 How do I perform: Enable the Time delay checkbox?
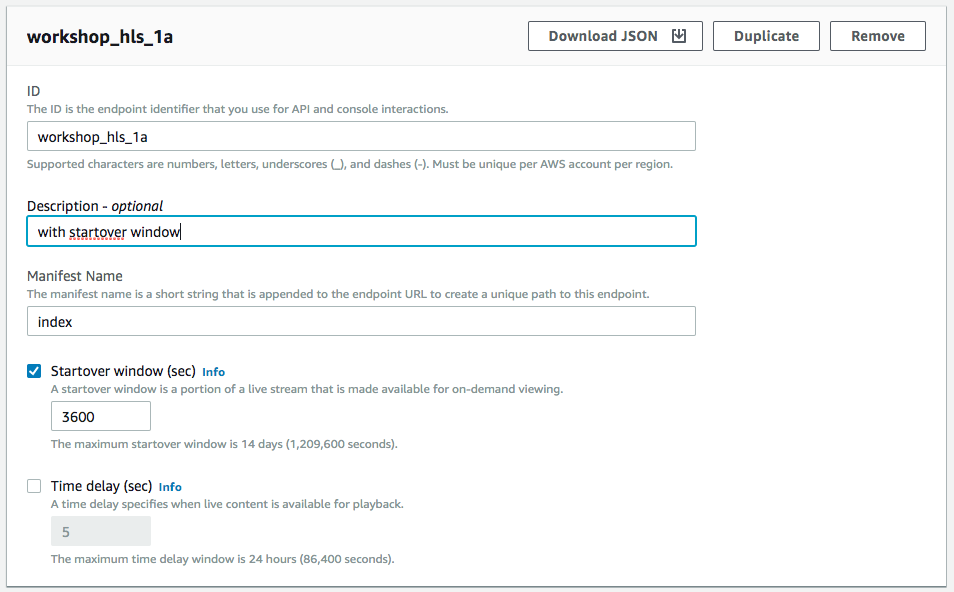click(34, 486)
